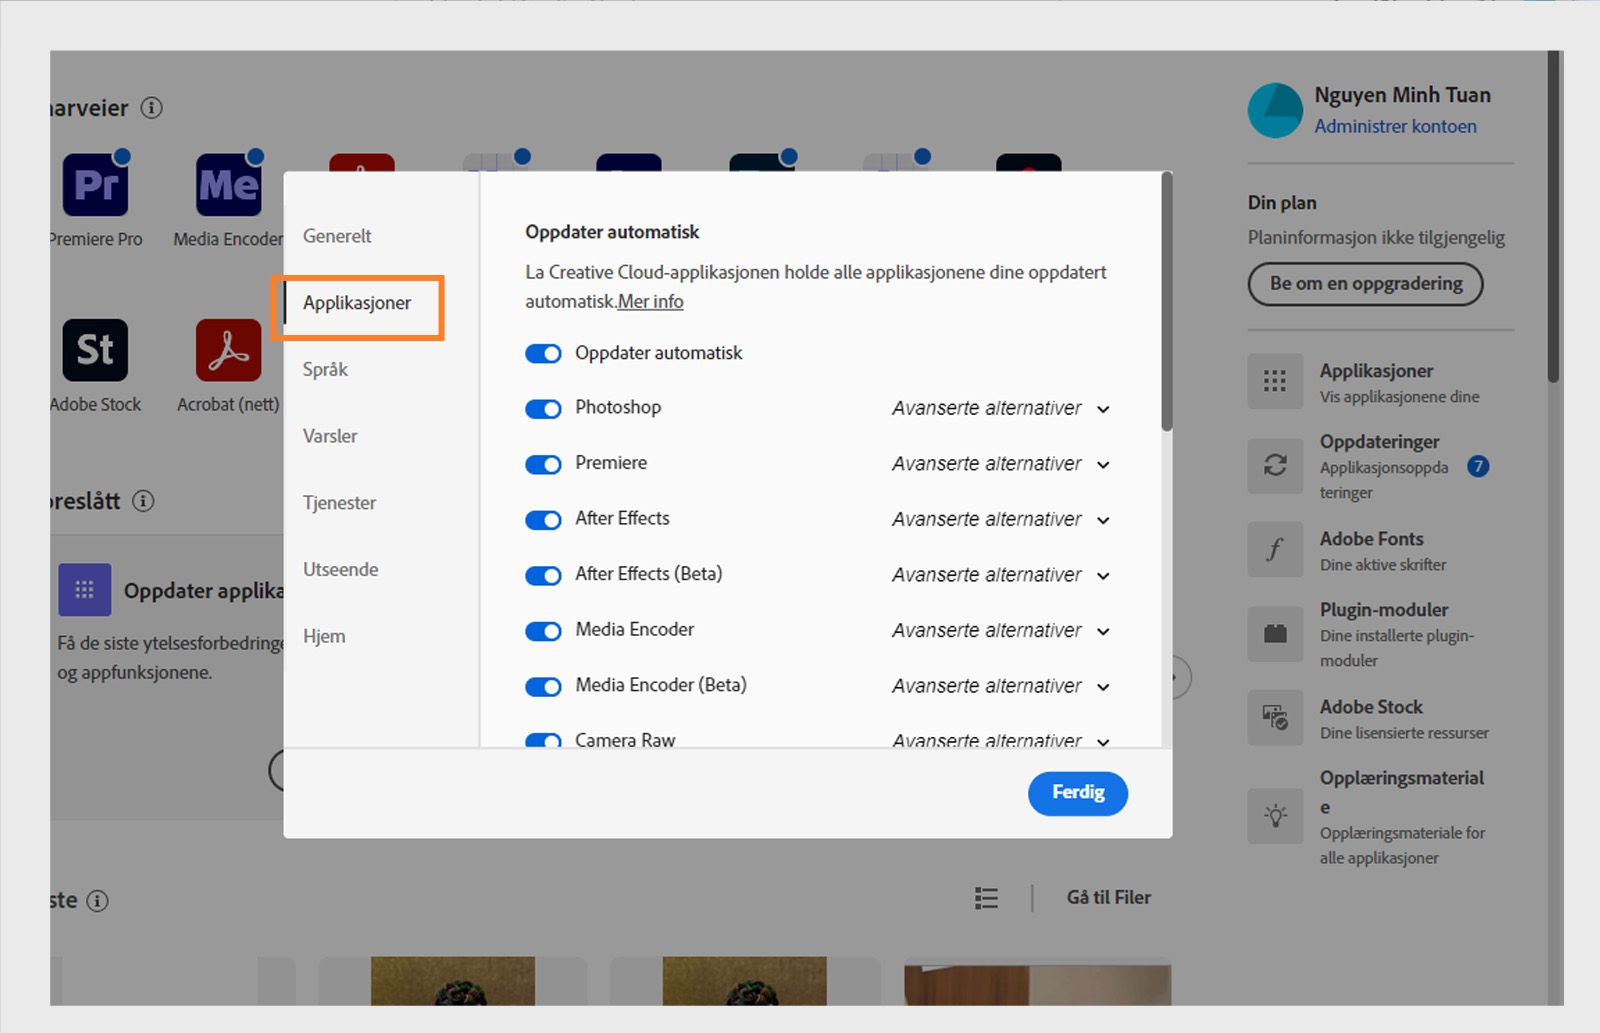Open Adobe Stock via the St icon
1600x1033 pixels.
coord(95,350)
